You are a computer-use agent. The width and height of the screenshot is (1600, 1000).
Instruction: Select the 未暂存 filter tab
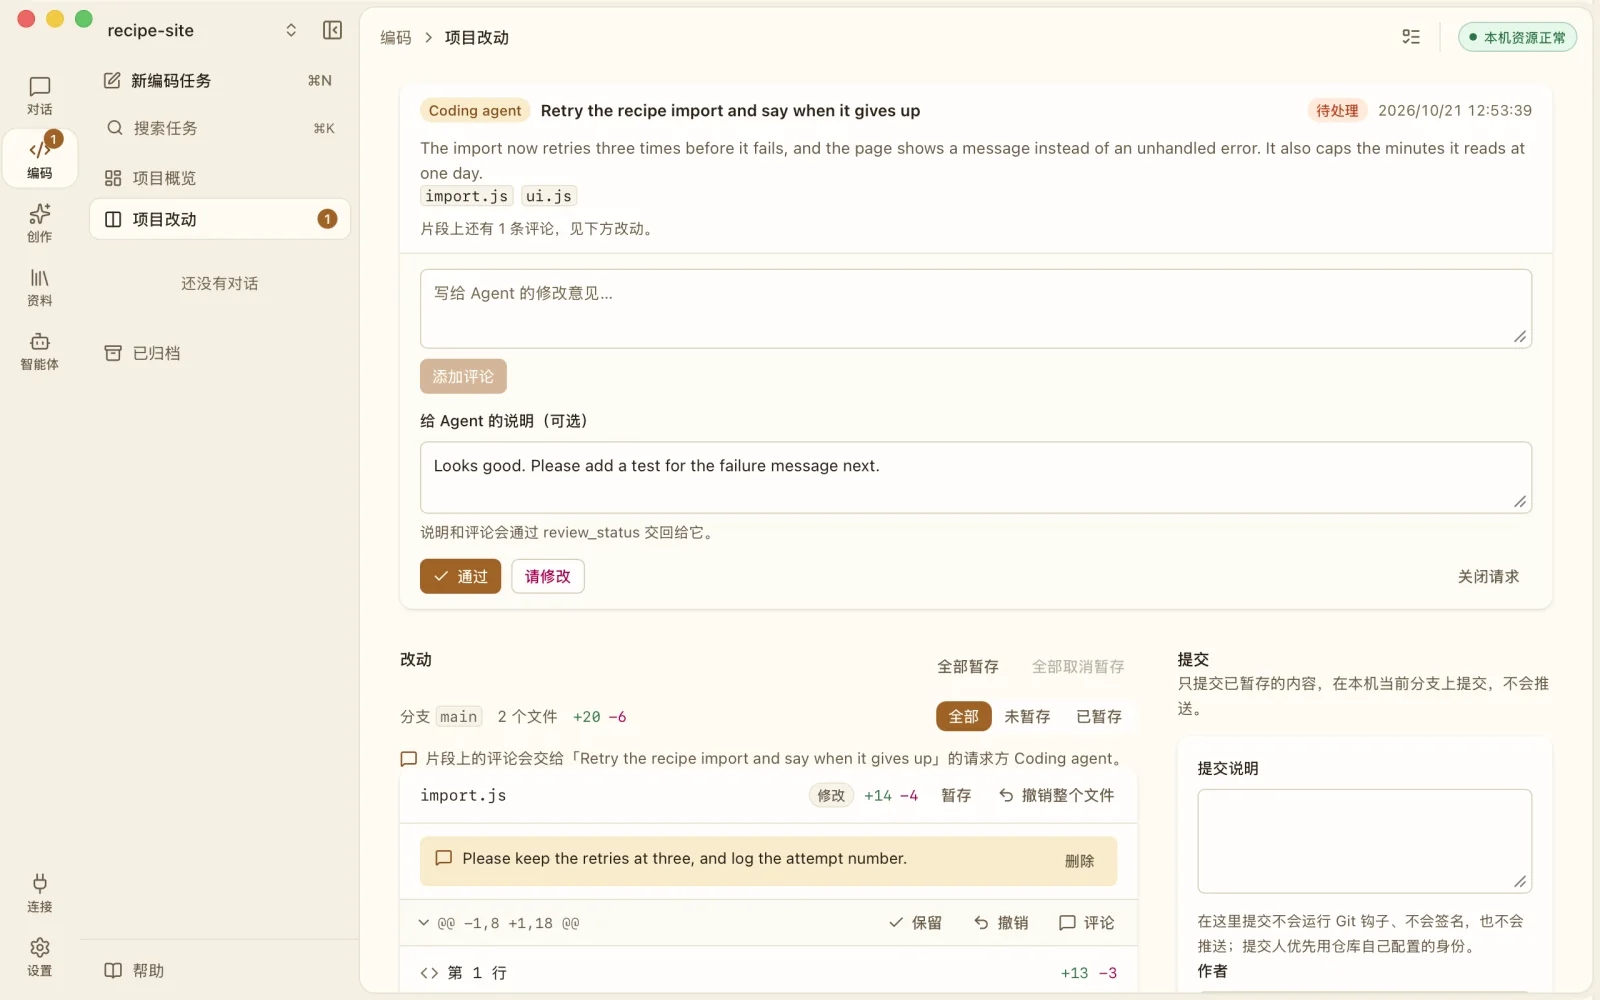pos(1027,716)
